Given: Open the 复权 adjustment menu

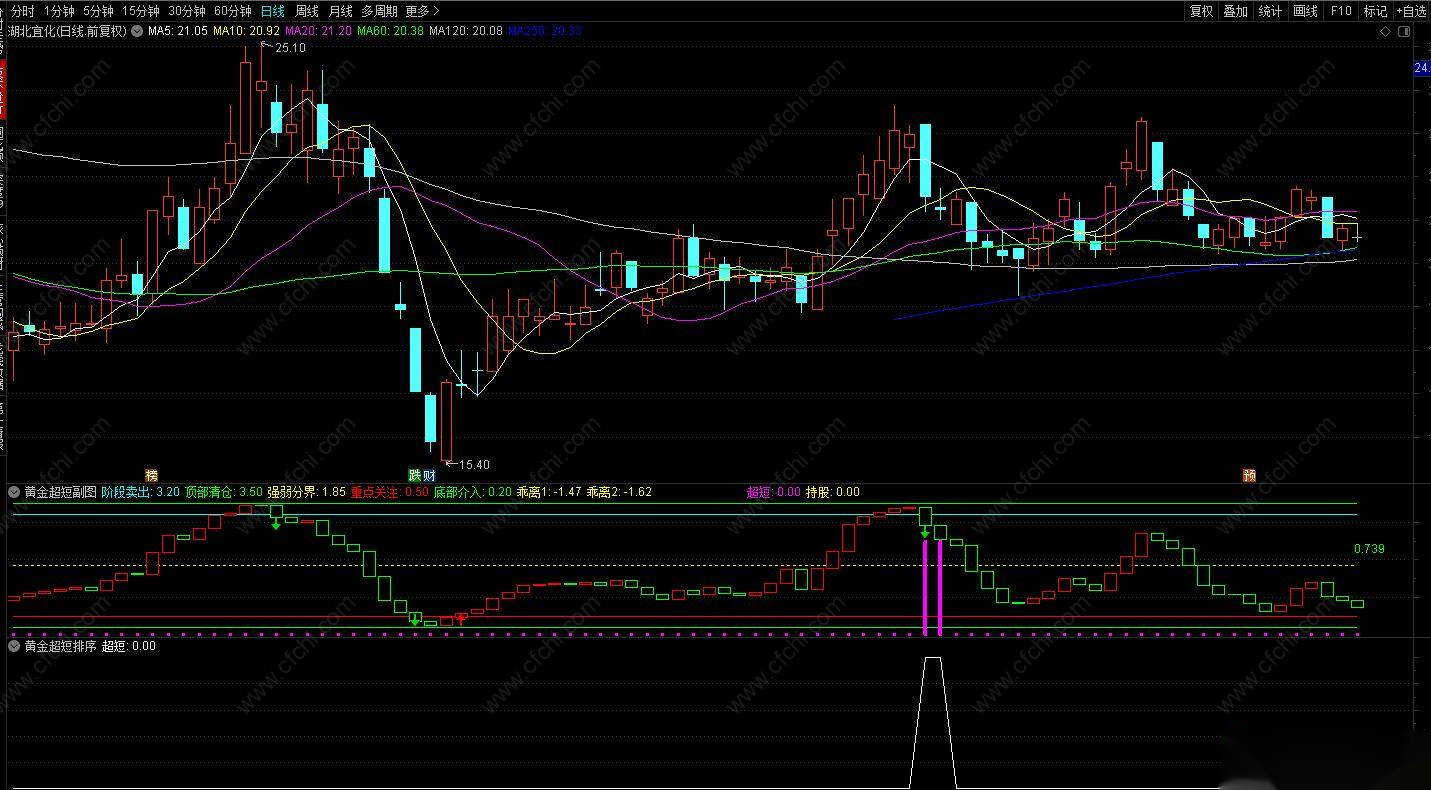Looking at the screenshot, I should pyautogui.click(x=1201, y=11).
